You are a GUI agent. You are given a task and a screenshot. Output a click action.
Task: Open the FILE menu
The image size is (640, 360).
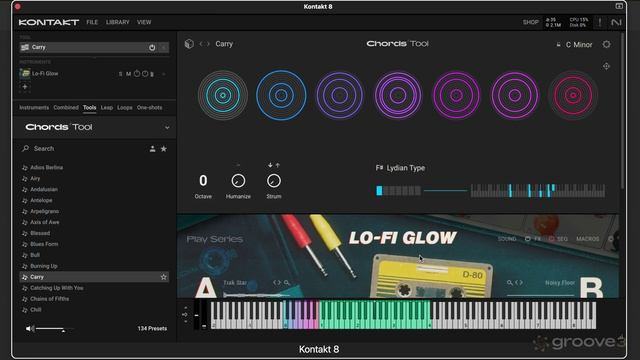click(92, 22)
